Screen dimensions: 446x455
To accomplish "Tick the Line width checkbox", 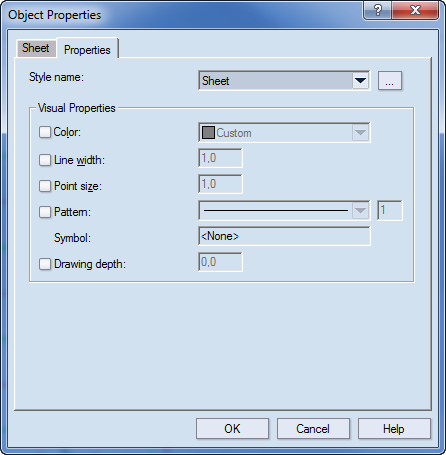I will (x=45, y=160).
